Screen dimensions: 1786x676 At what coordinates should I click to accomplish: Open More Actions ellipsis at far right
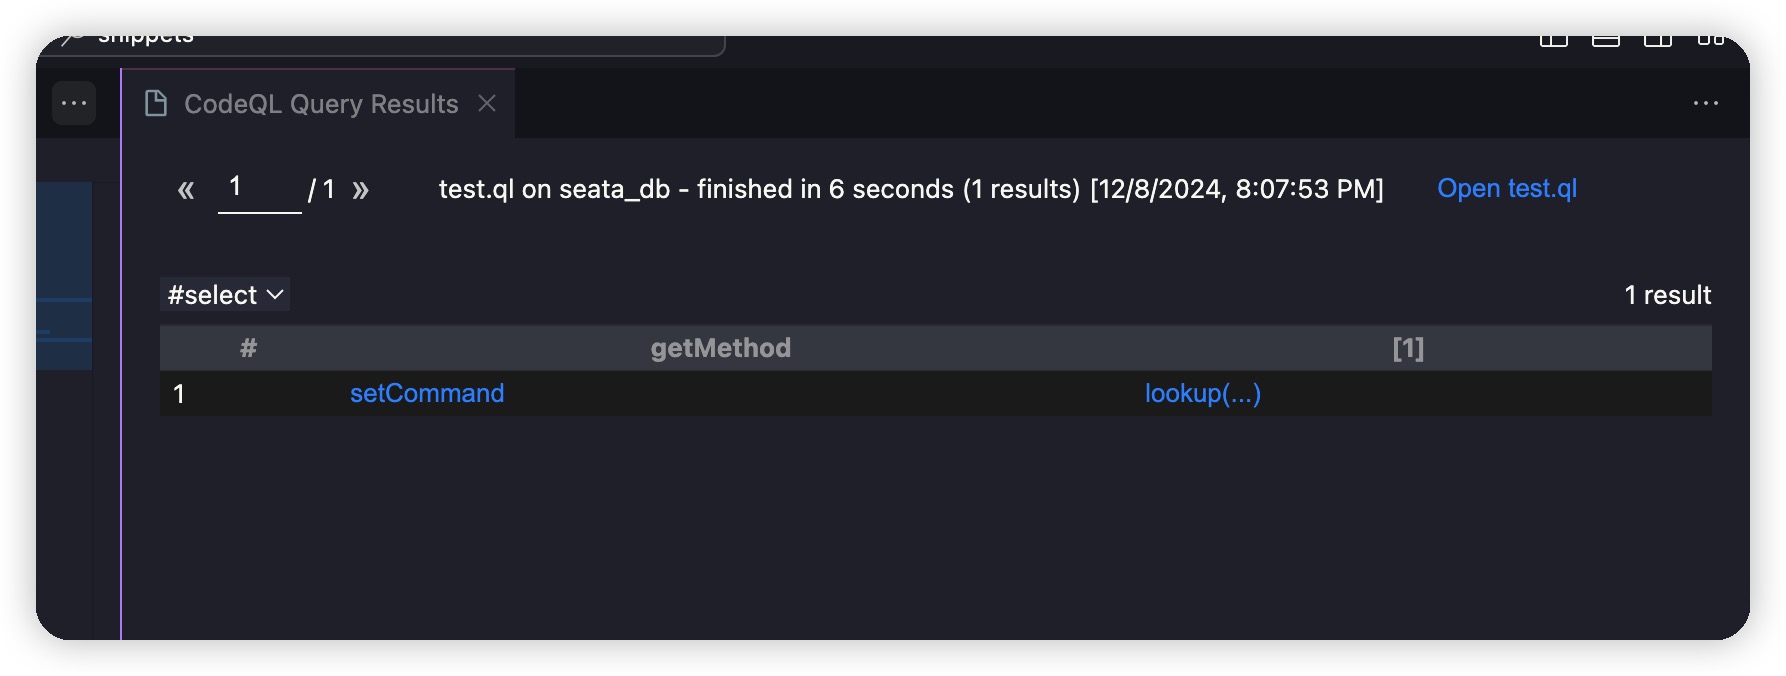[x=1705, y=103]
